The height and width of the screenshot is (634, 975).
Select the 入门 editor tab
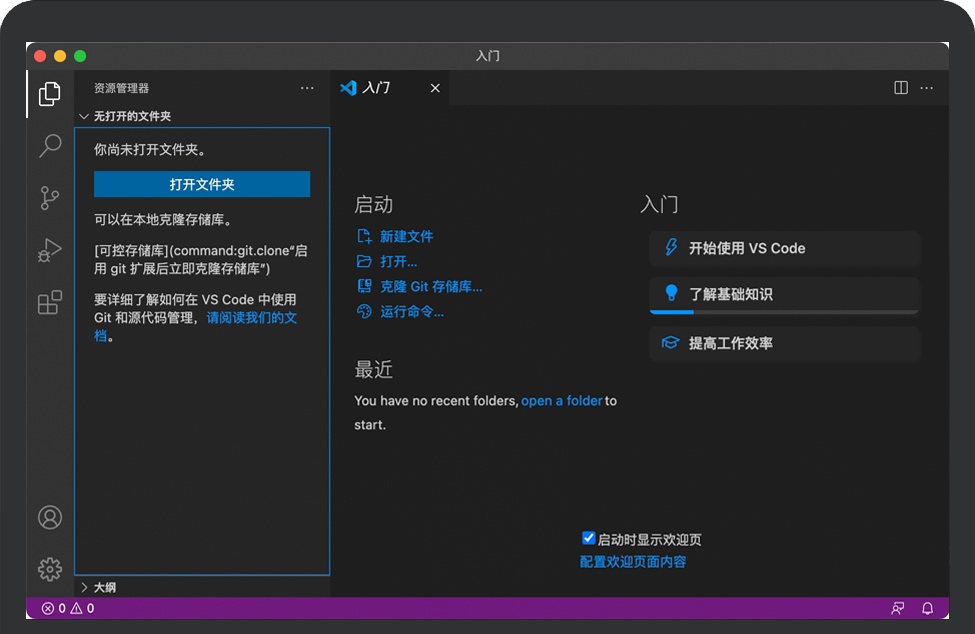[x=376, y=88]
